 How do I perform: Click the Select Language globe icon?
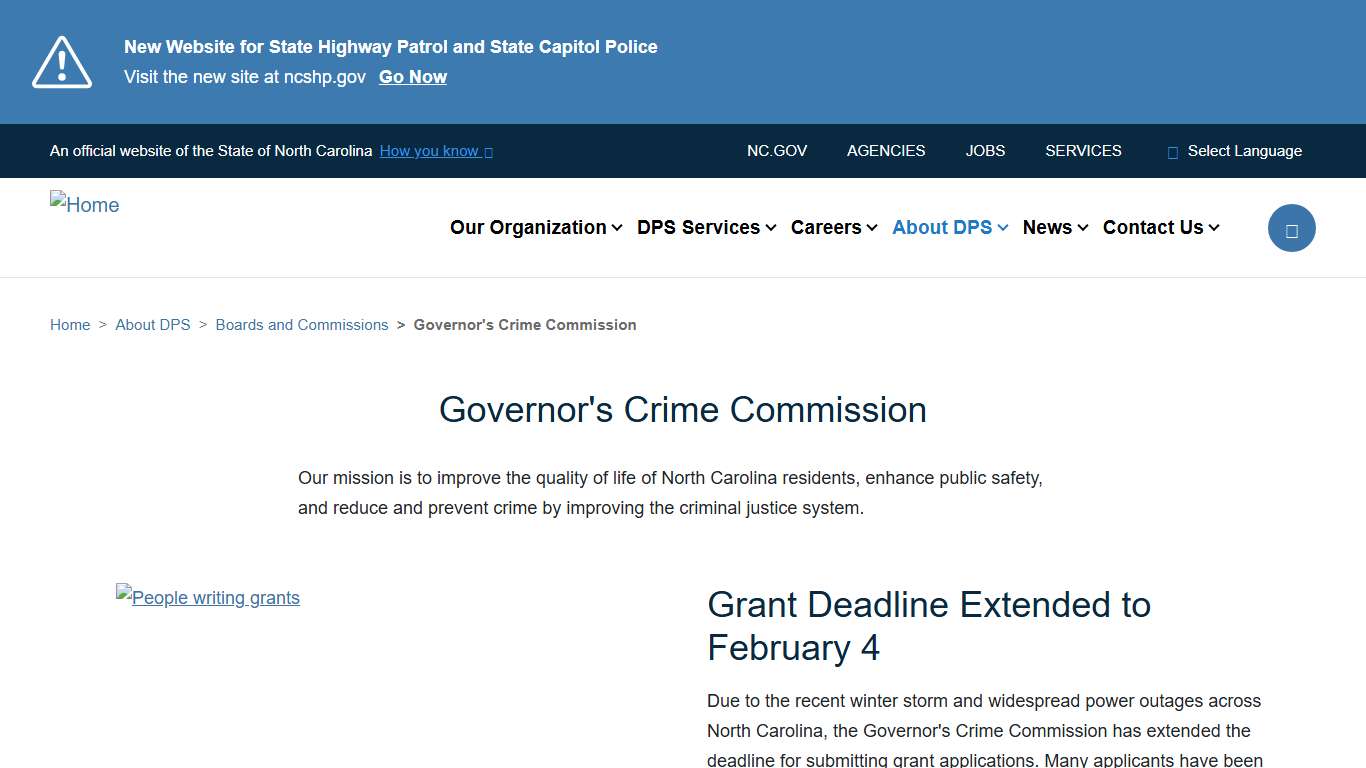[x=1171, y=151]
